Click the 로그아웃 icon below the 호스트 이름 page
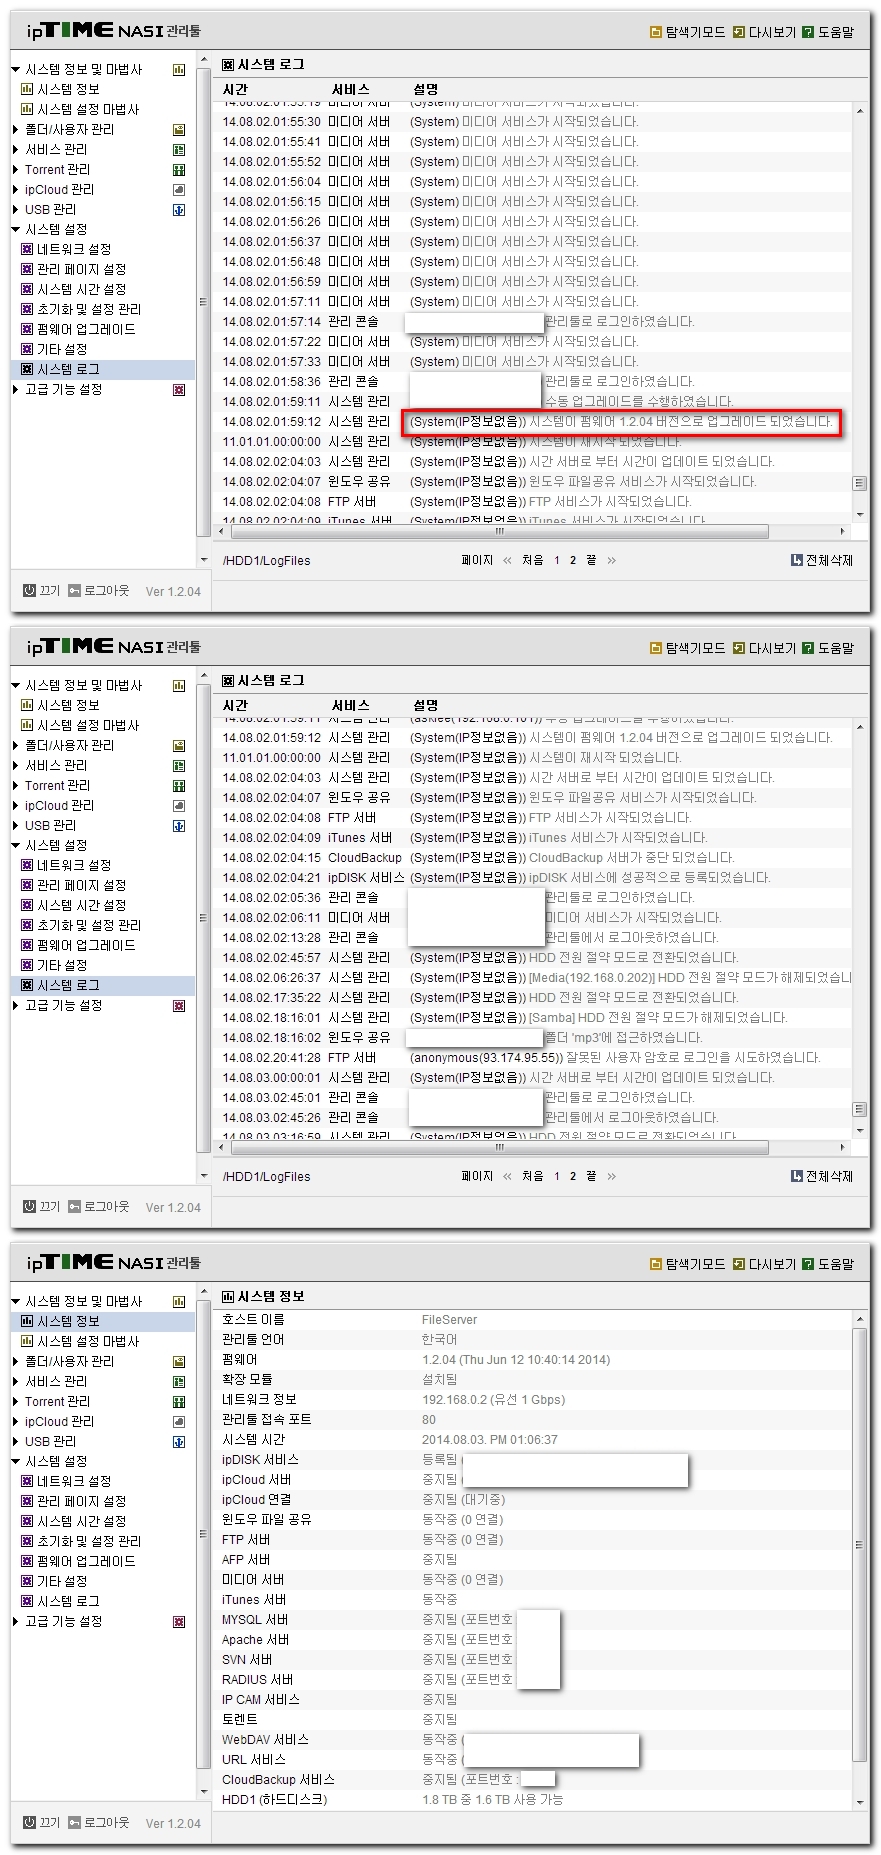The height and width of the screenshot is (1855, 881). click(x=74, y=1822)
